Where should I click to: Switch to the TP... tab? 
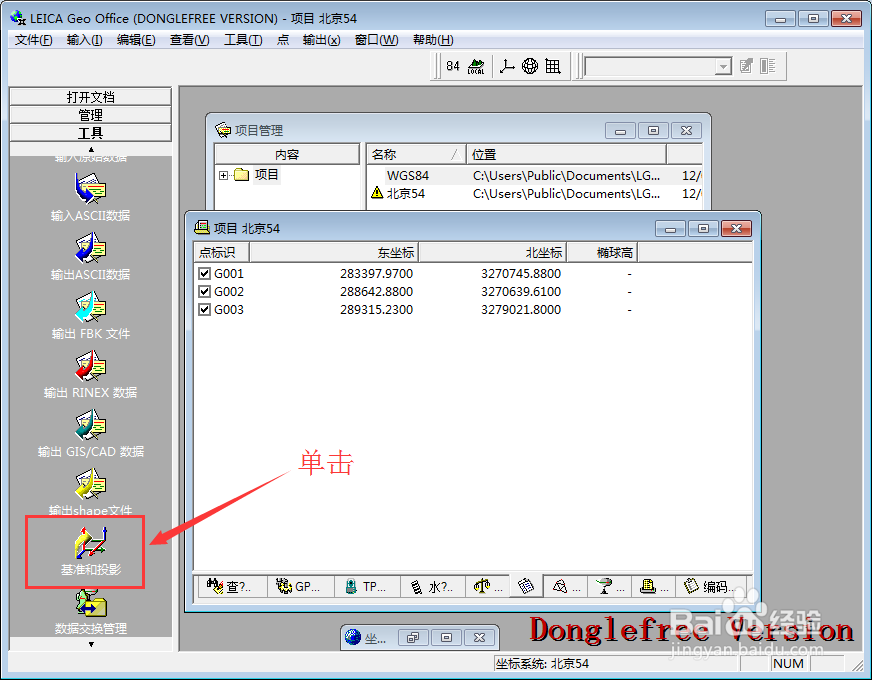367,586
